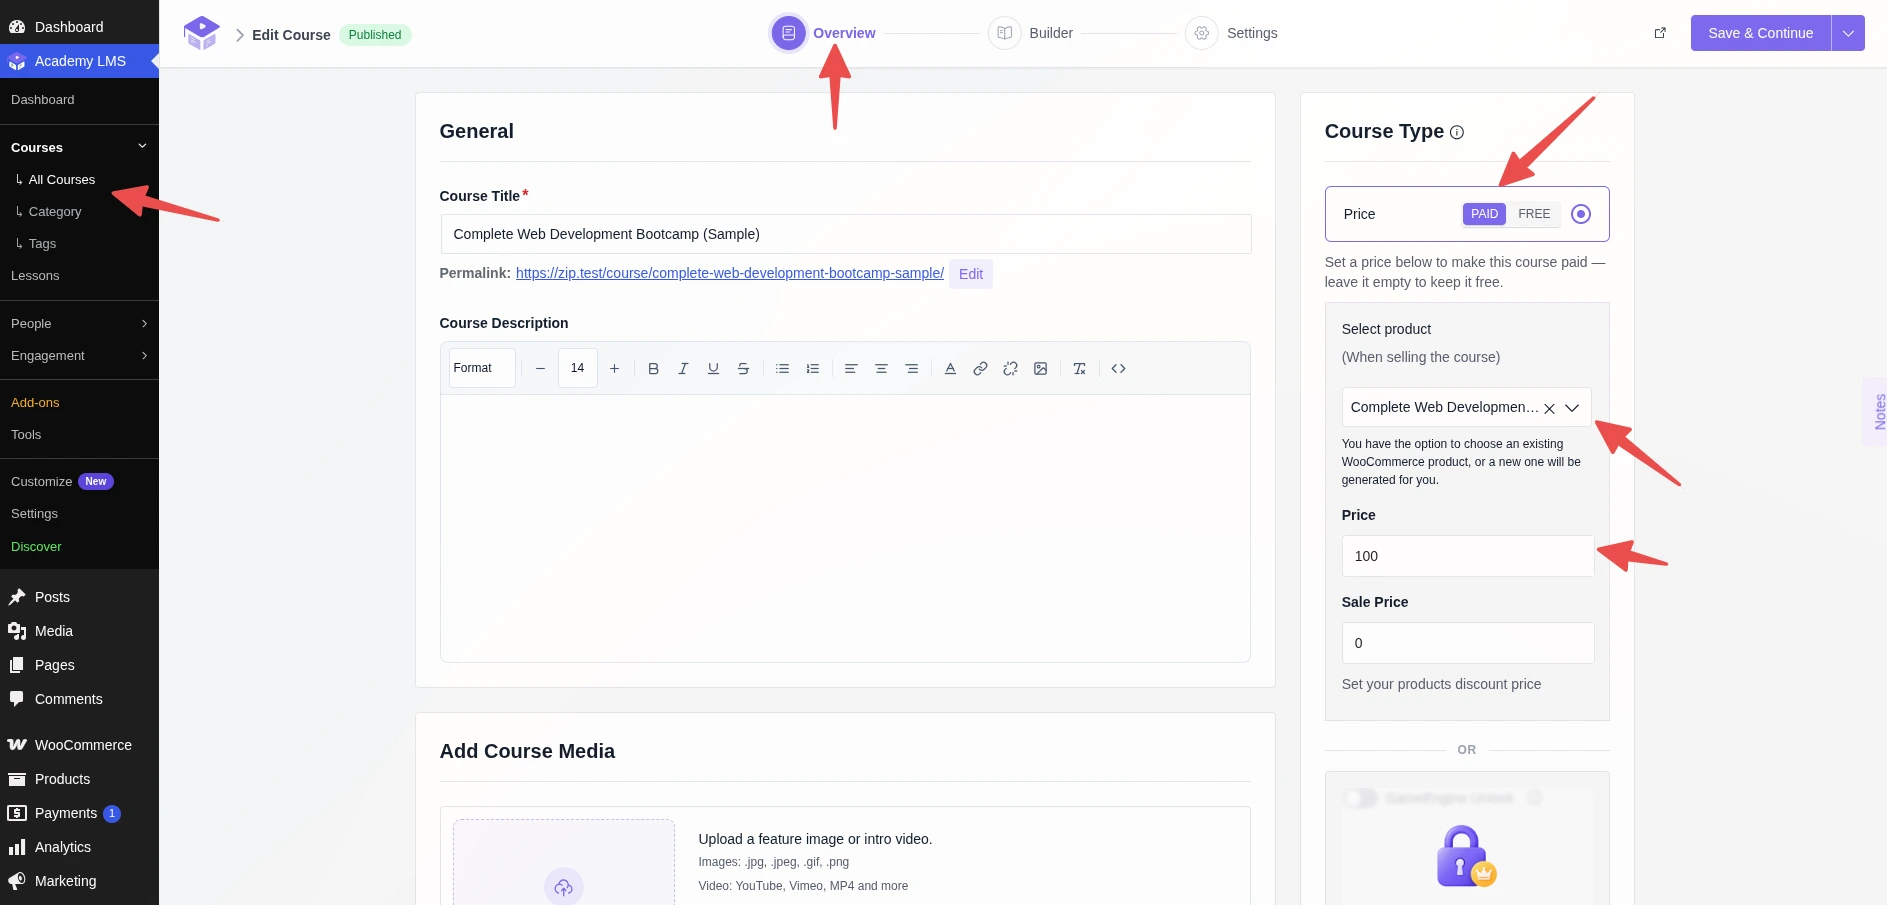Open source code view in editor
Screen dimensions: 1887x905
1118,369
